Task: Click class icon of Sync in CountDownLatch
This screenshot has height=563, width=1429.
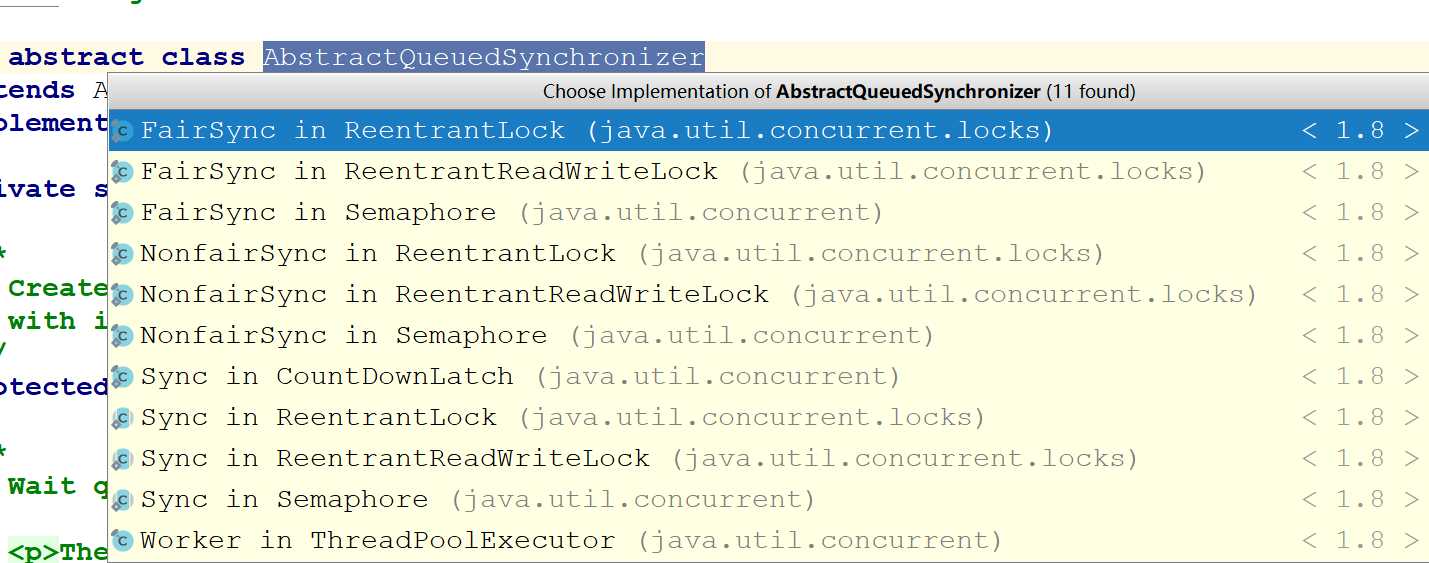Action: pyautogui.click(x=122, y=377)
